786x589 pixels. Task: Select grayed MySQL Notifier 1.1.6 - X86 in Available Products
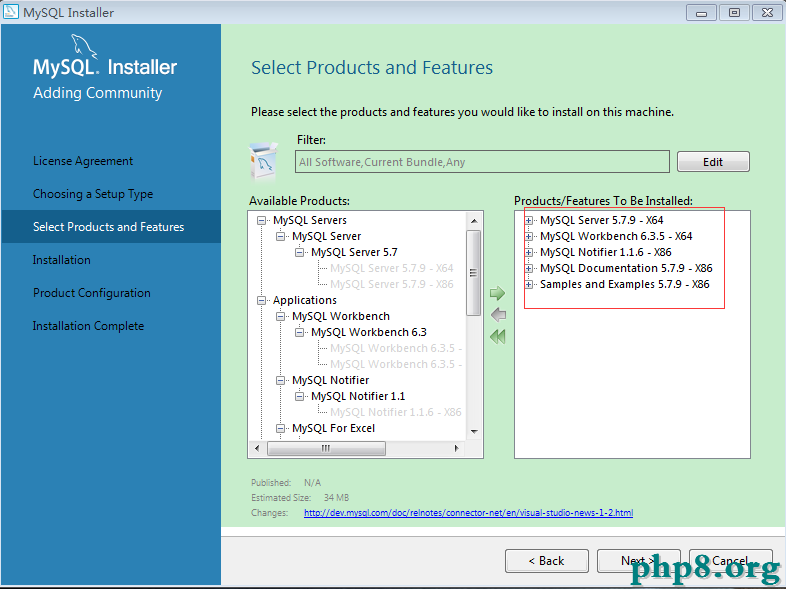396,413
